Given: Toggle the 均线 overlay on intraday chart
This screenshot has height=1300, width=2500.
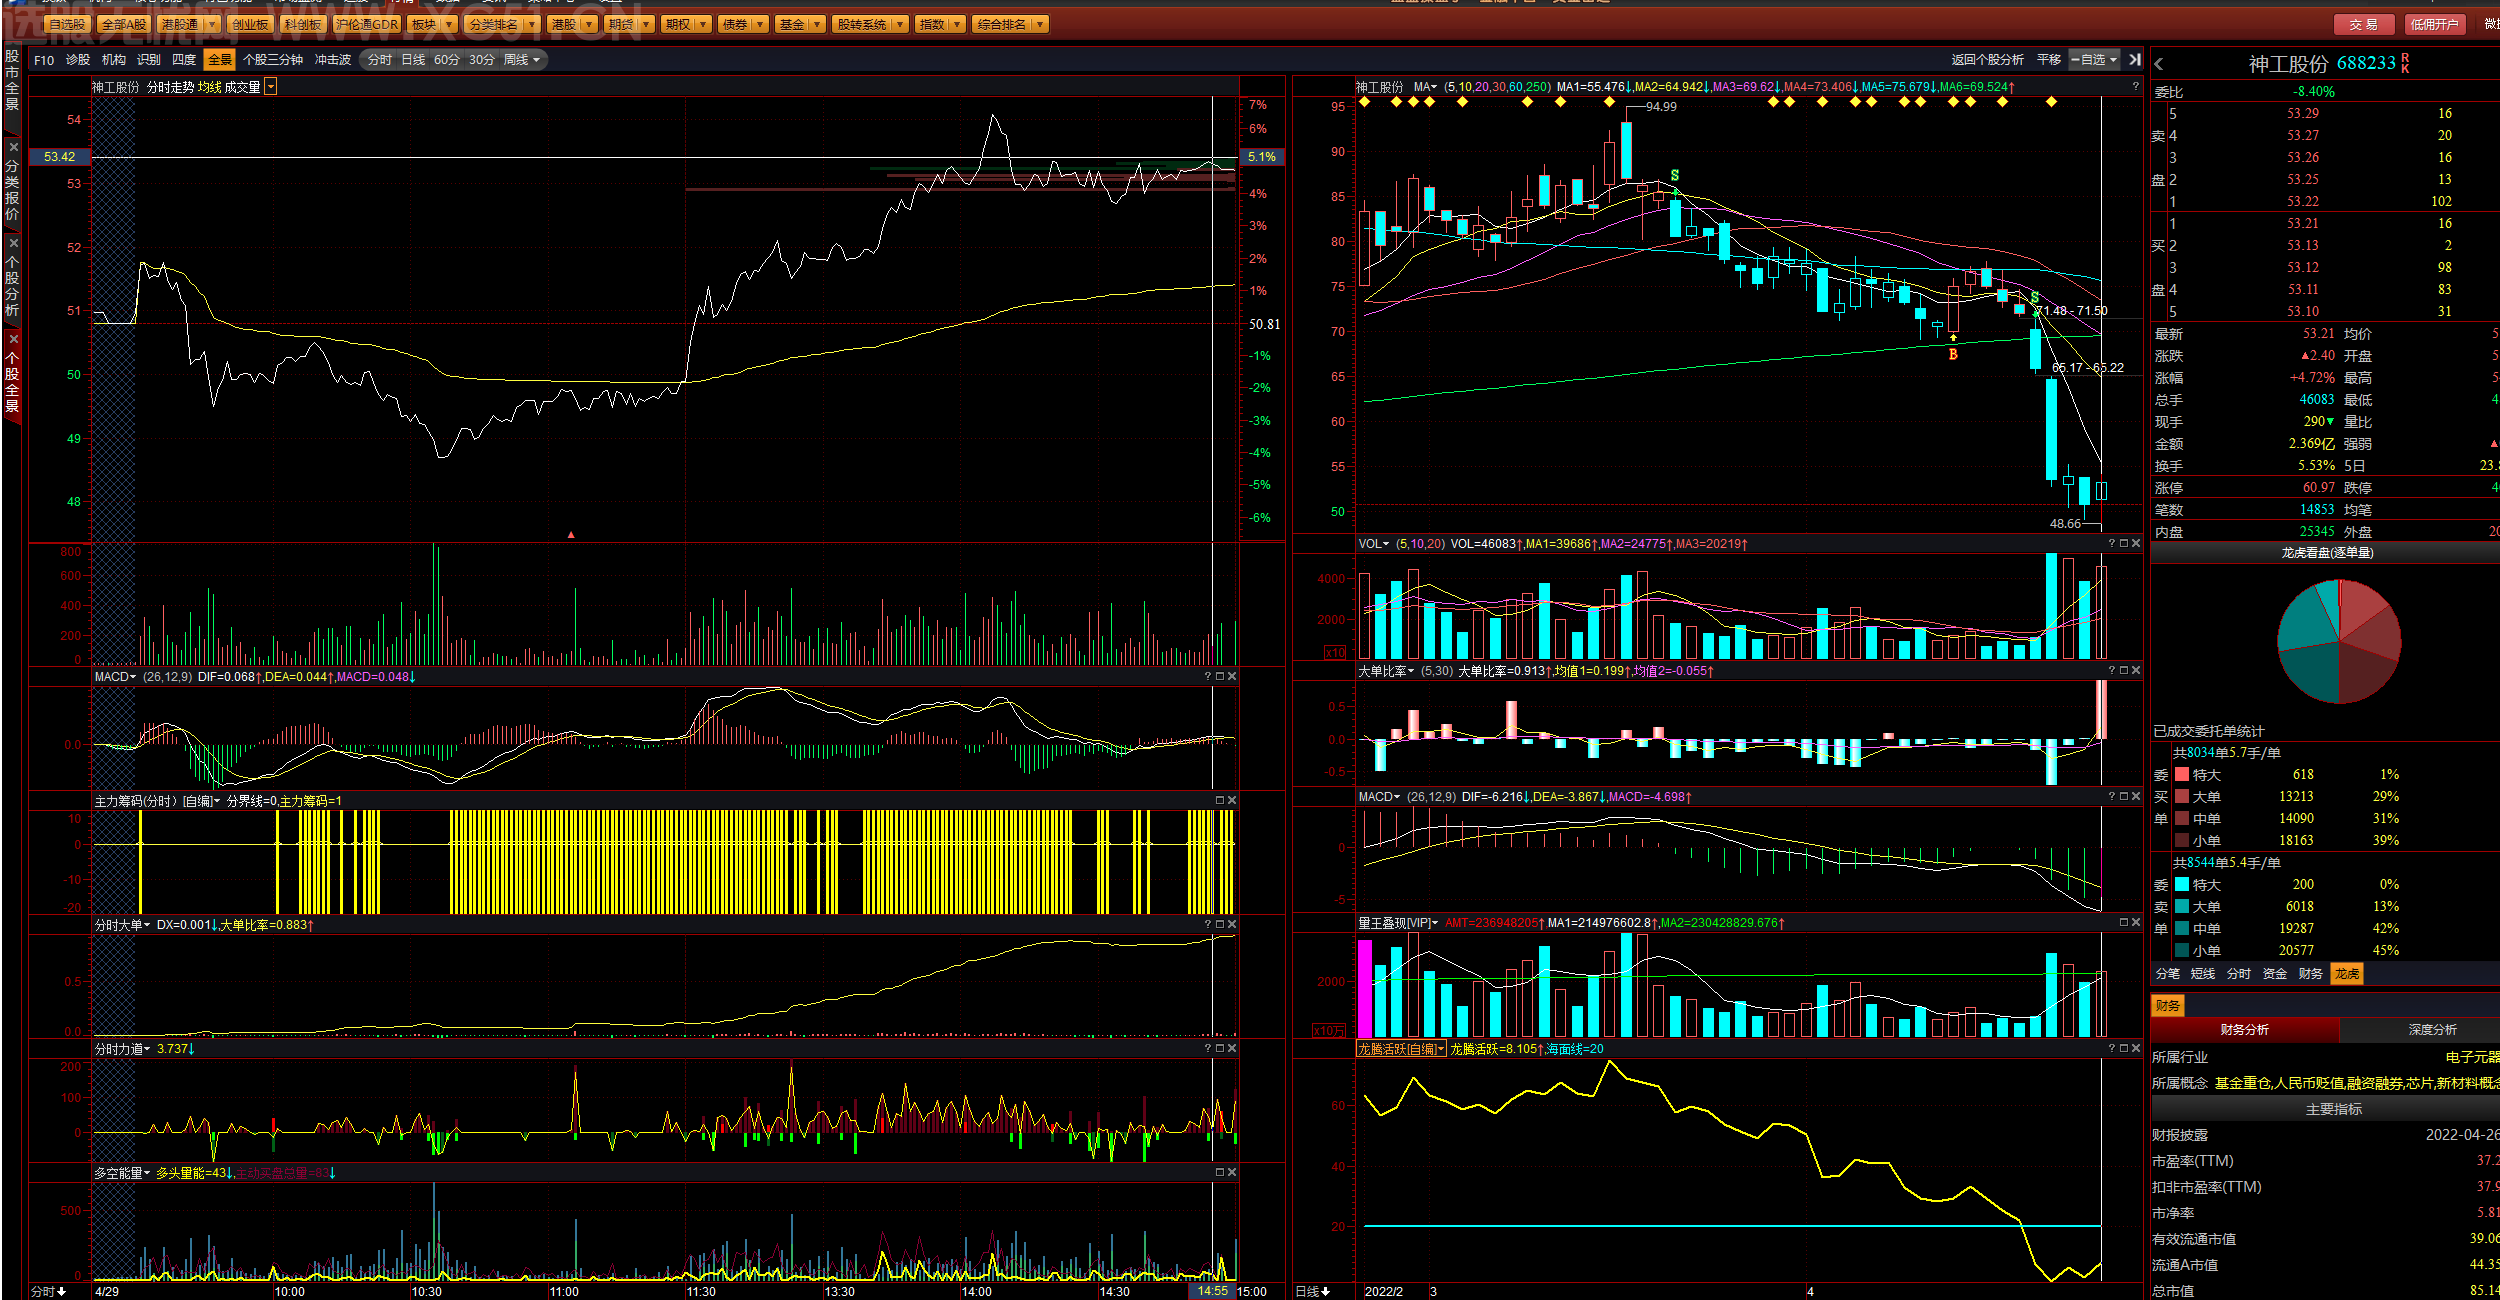Looking at the screenshot, I should click(209, 88).
